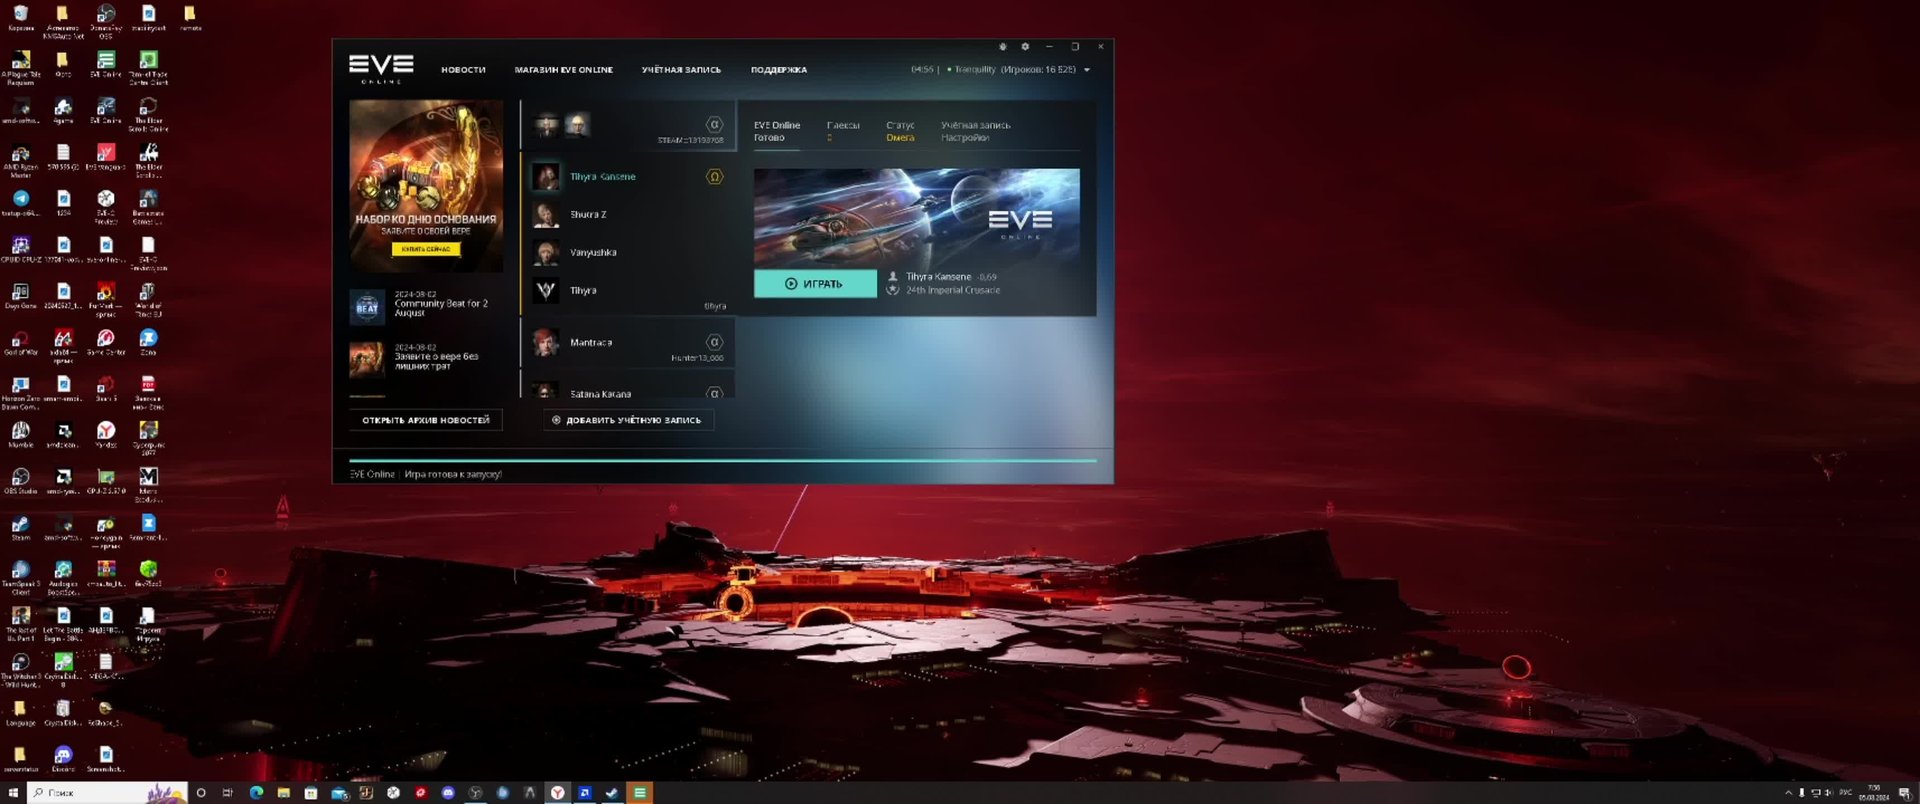Open God of War desktop shortcut

21,342
